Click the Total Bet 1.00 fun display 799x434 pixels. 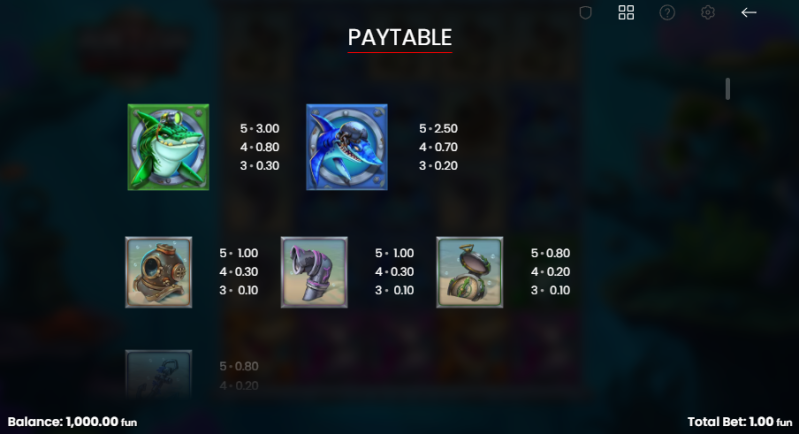(740, 422)
